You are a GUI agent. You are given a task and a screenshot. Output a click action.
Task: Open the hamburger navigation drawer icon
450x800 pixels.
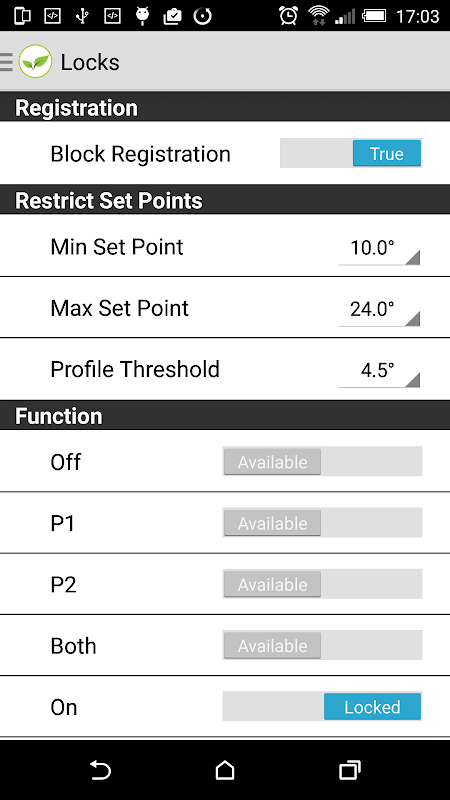(6, 62)
